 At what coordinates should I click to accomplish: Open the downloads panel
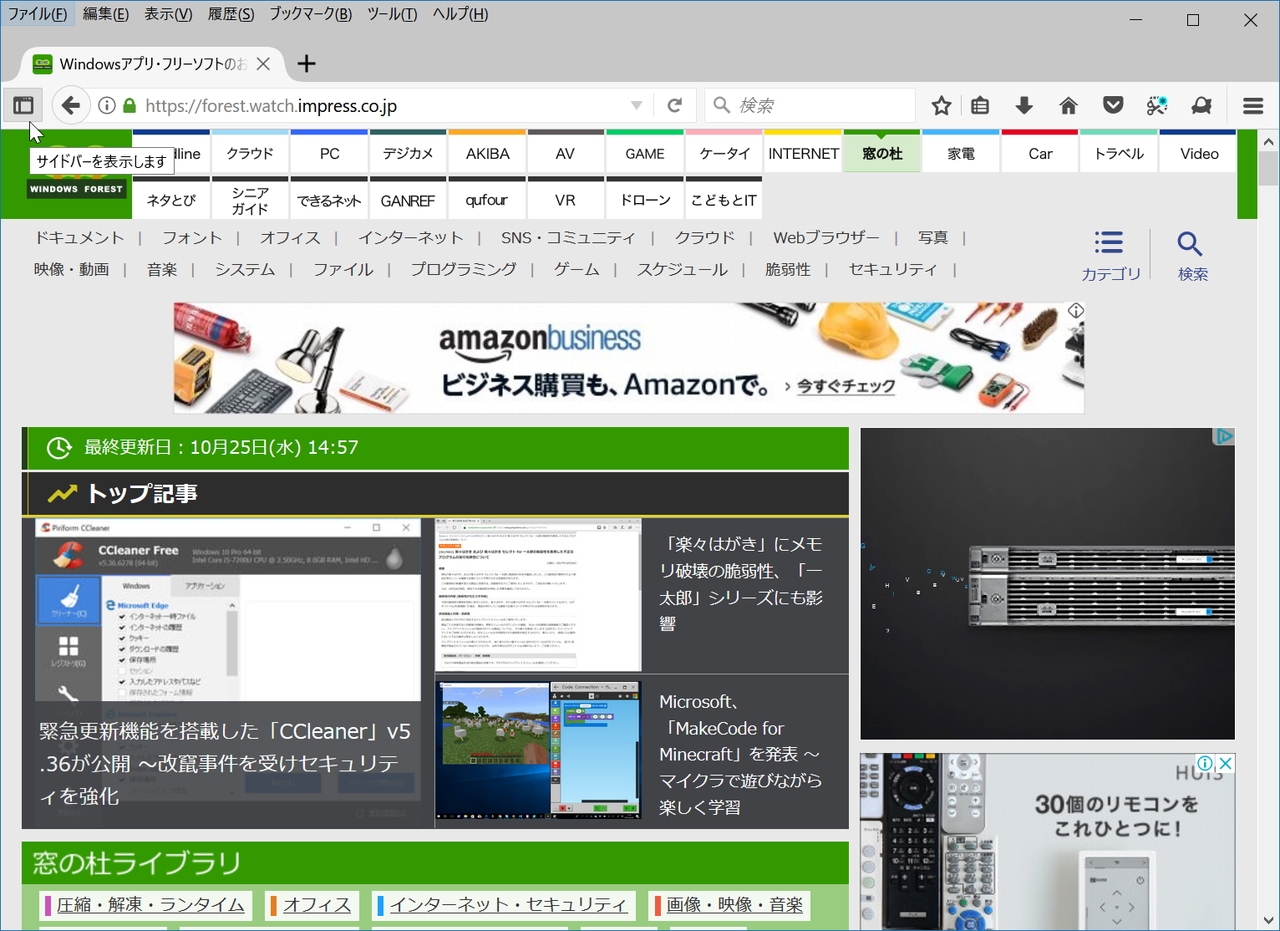pyautogui.click(x=1023, y=104)
